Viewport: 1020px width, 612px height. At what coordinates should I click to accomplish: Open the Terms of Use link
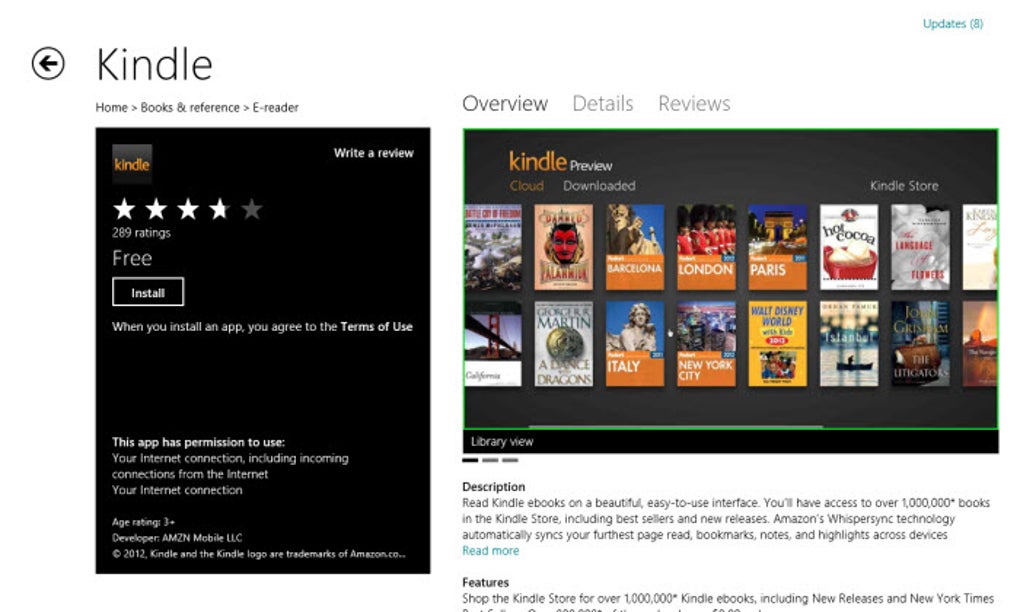pos(376,326)
